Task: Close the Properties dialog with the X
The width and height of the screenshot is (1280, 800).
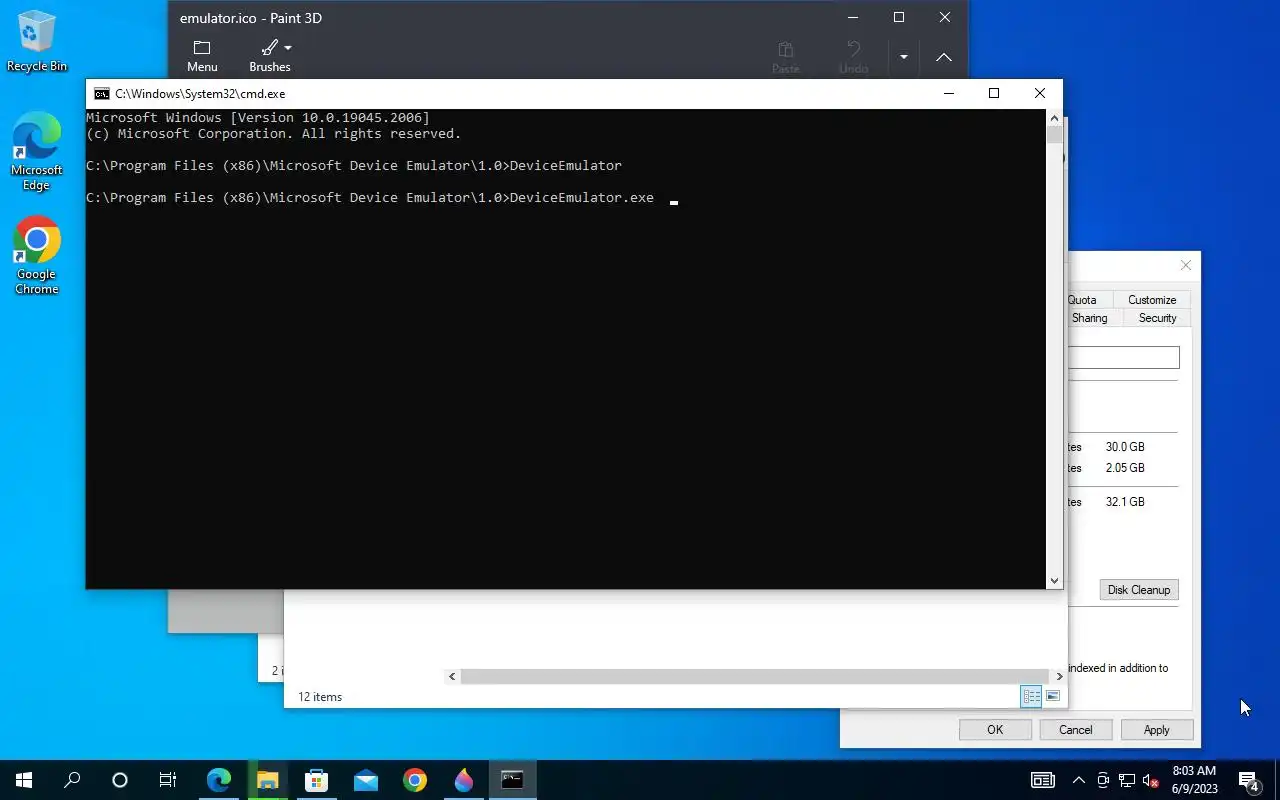Action: coord(1186,265)
